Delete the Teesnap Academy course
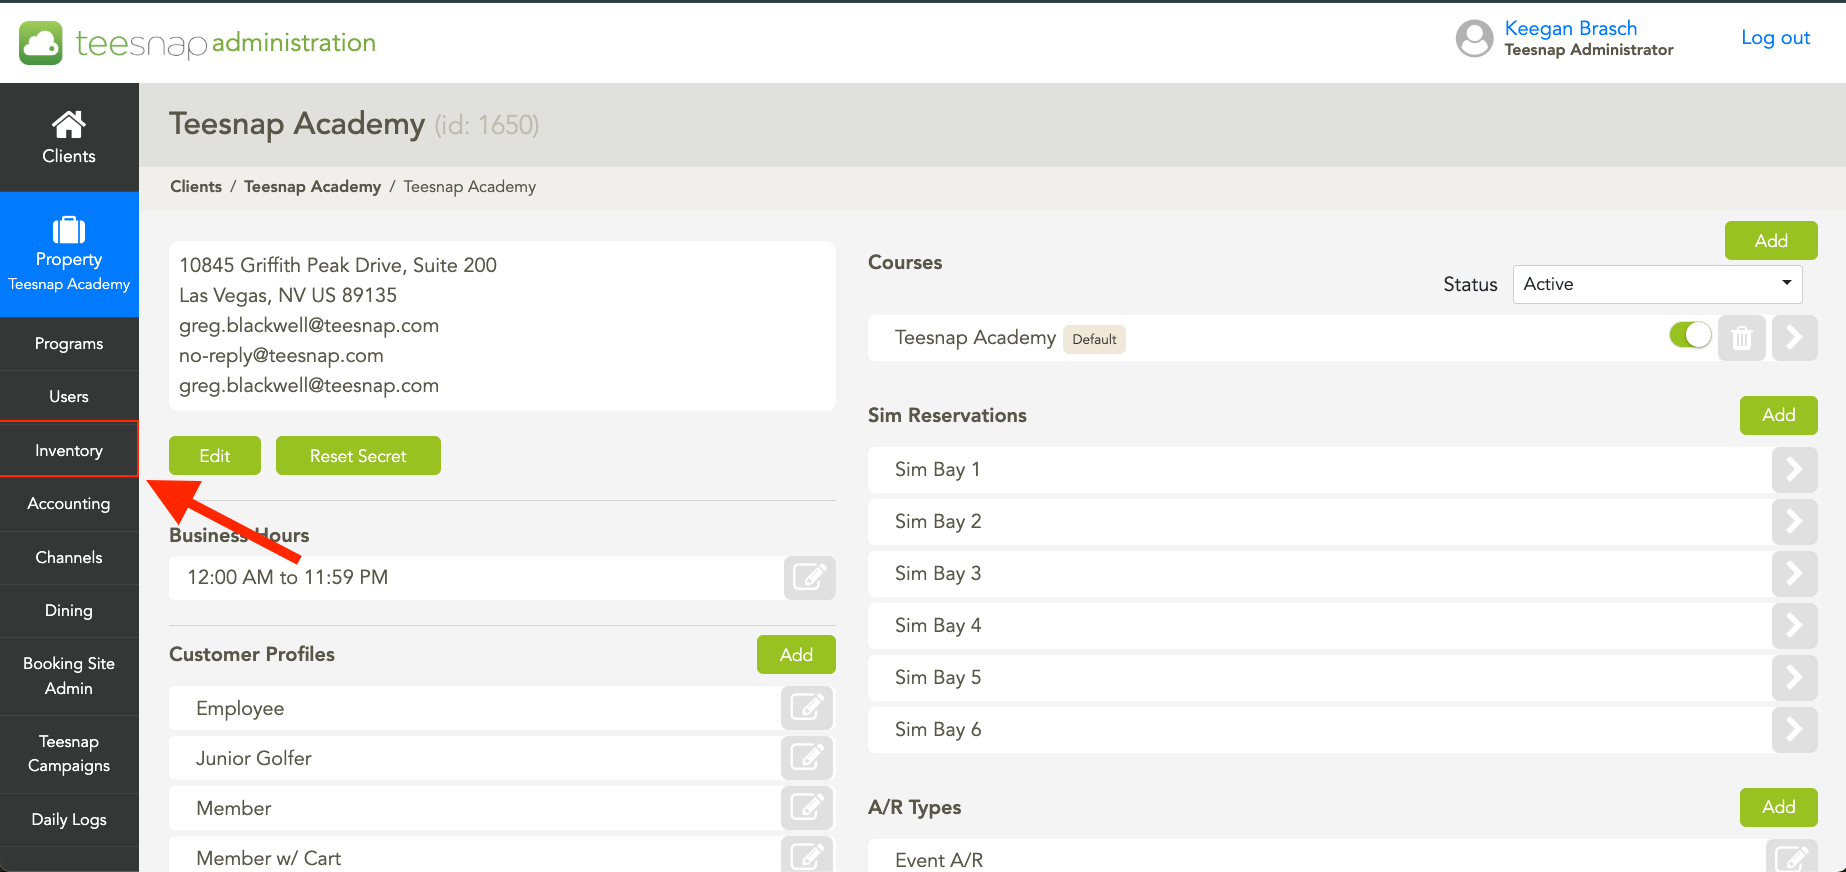This screenshot has height=872, width=1846. (x=1742, y=338)
